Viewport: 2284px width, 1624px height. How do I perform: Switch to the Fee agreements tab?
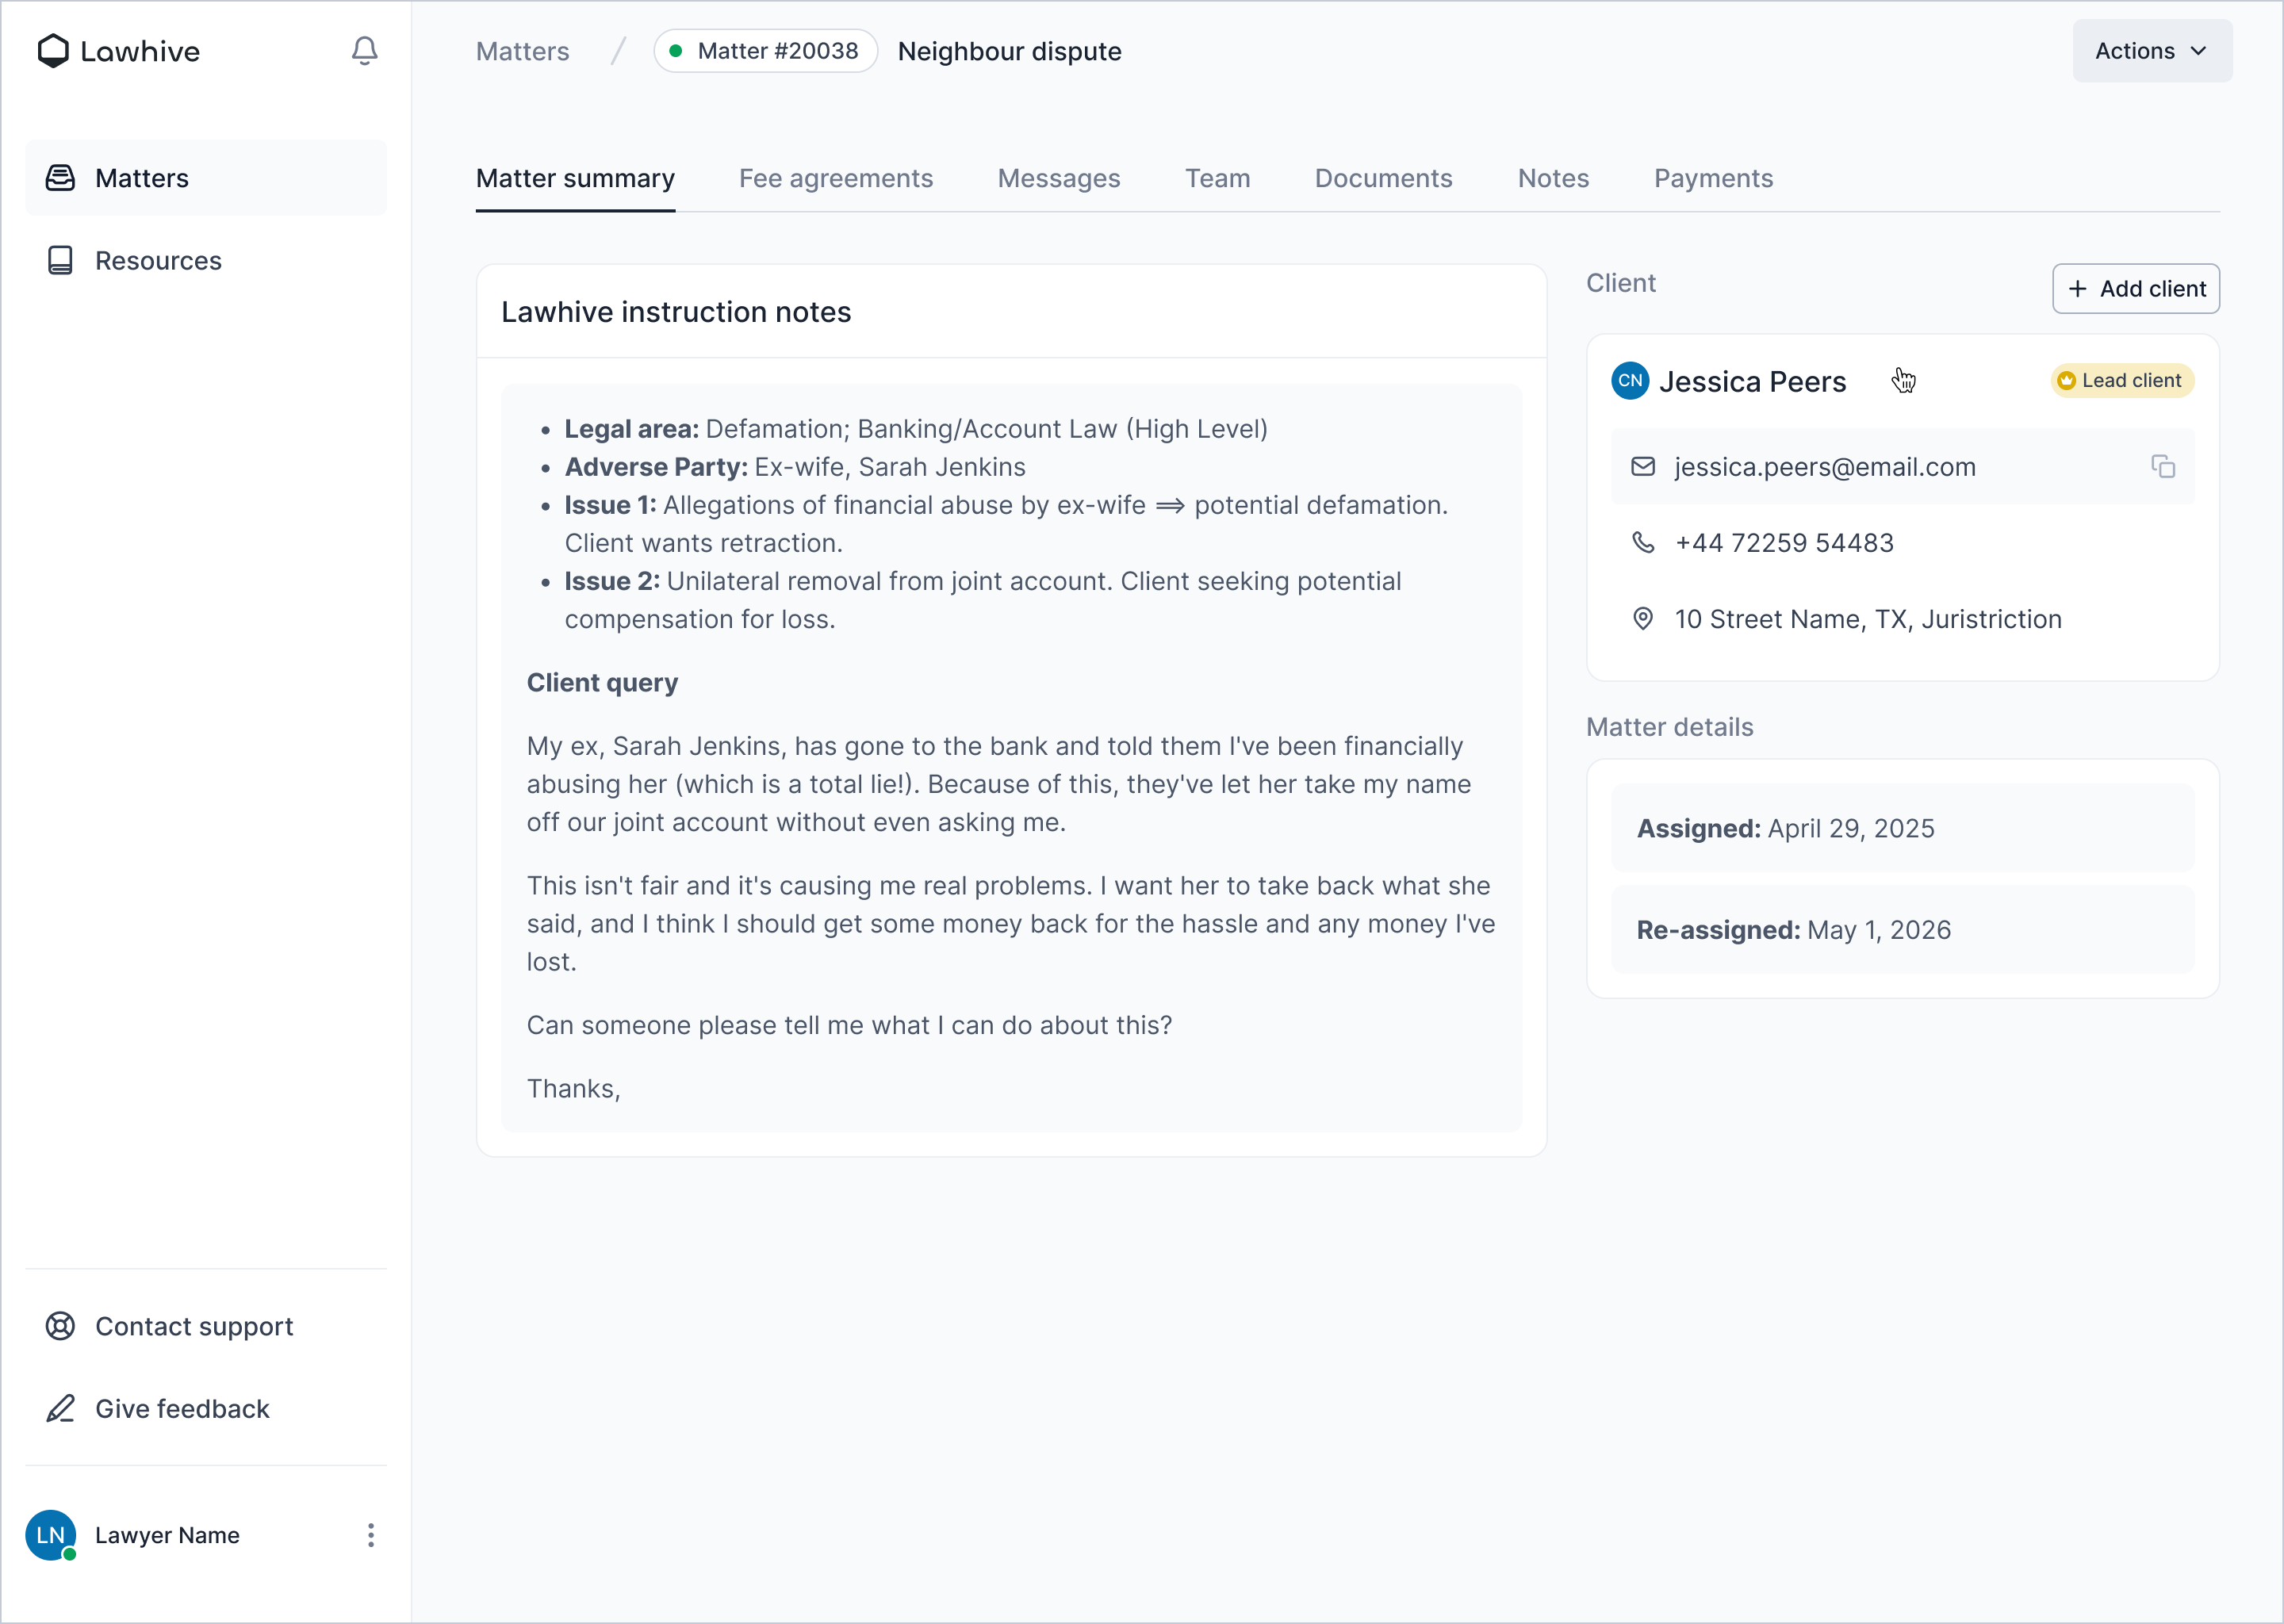point(836,179)
